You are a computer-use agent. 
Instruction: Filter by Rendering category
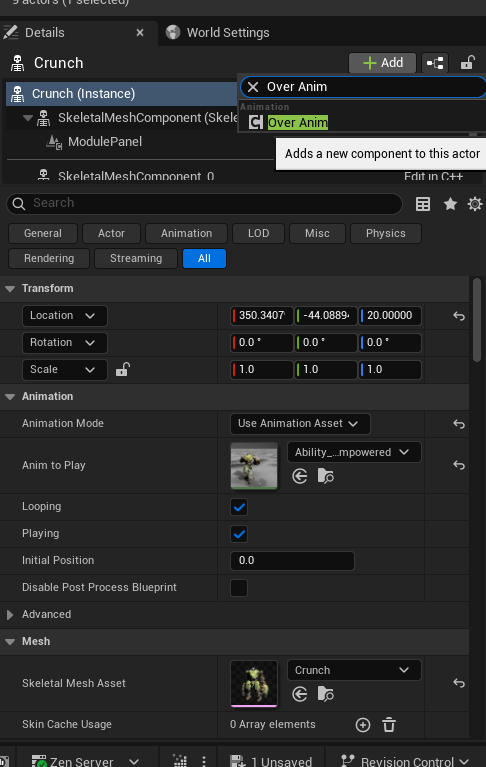pyautogui.click(x=49, y=258)
